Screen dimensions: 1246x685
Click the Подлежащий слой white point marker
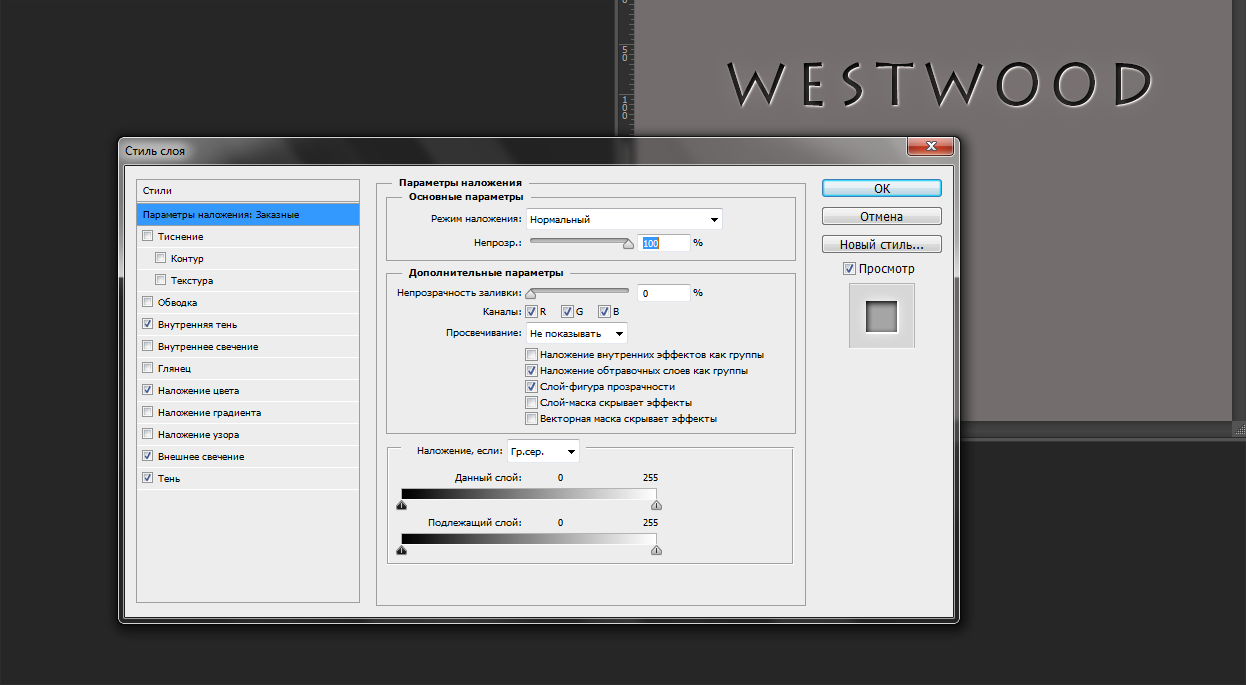(x=656, y=549)
